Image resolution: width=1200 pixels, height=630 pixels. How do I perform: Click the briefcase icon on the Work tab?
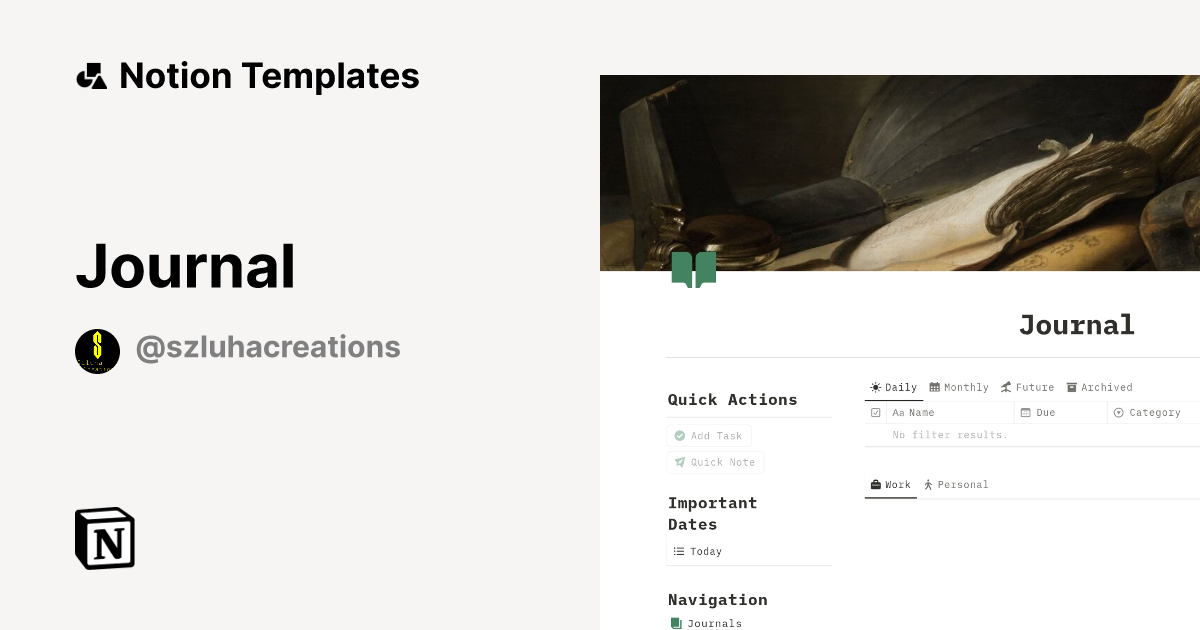(874, 484)
